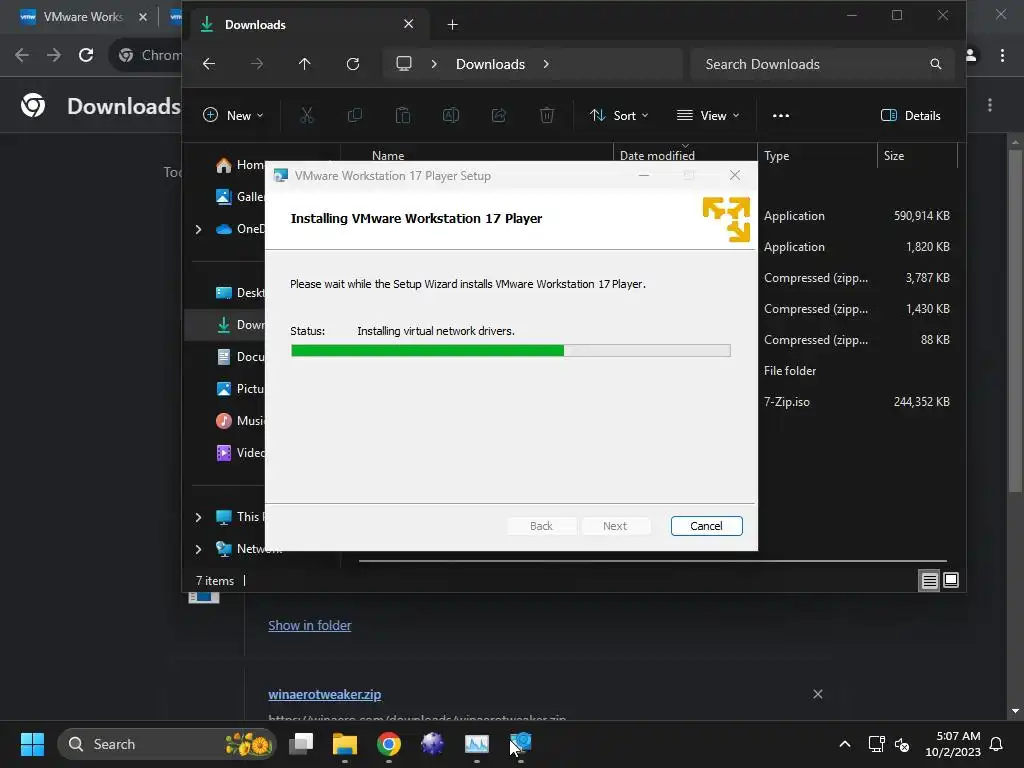Open Pictures in Explorer sidebar

(x=240, y=389)
